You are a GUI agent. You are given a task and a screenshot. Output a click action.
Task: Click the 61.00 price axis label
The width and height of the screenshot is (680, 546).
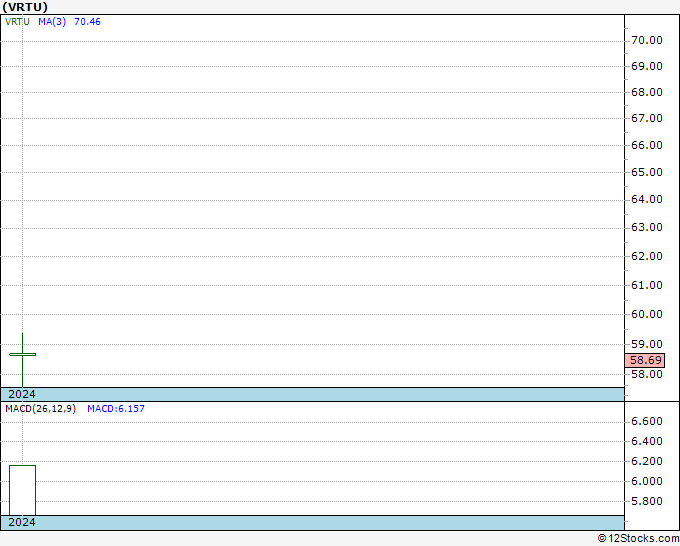(x=647, y=285)
